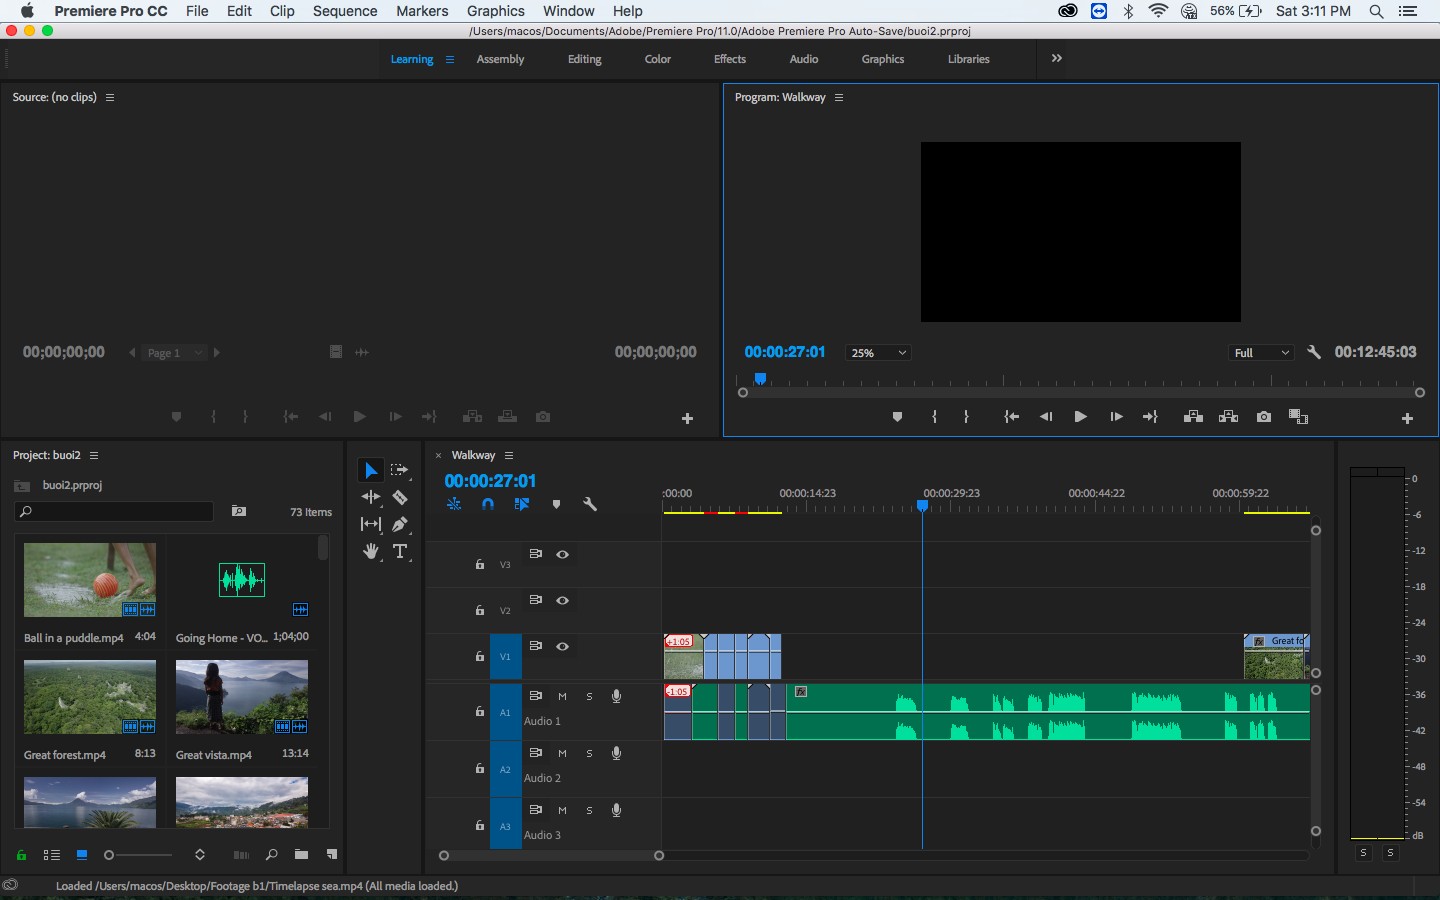Open the 25% zoom level dropdown

tap(878, 353)
